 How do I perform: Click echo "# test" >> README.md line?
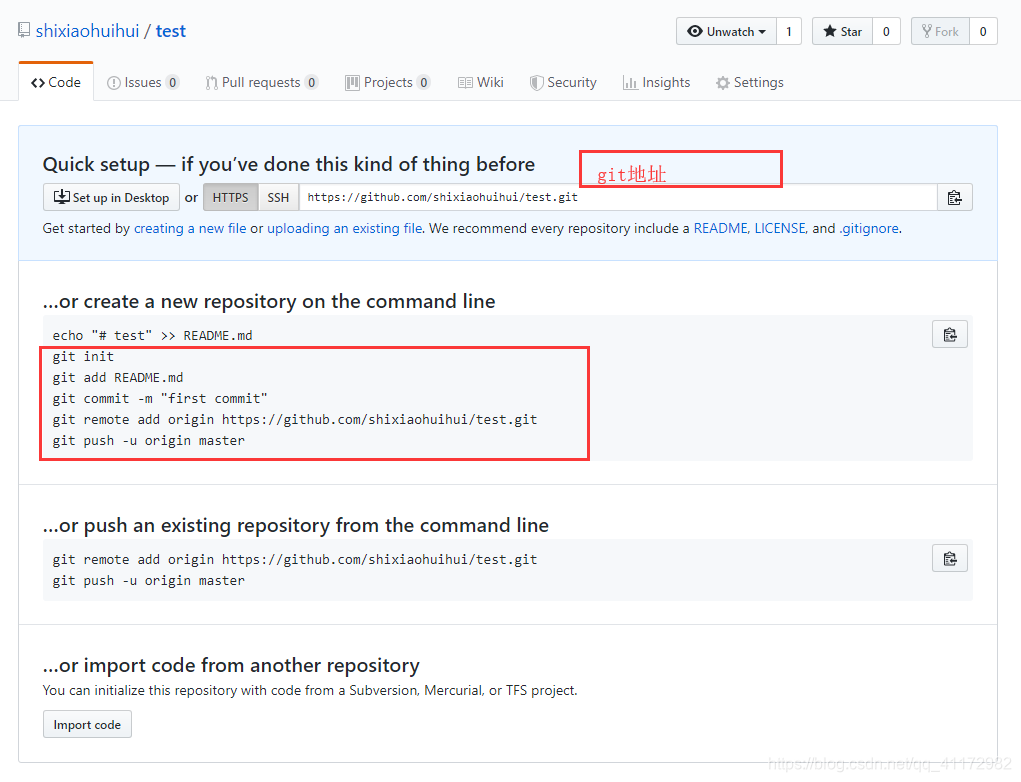152,335
